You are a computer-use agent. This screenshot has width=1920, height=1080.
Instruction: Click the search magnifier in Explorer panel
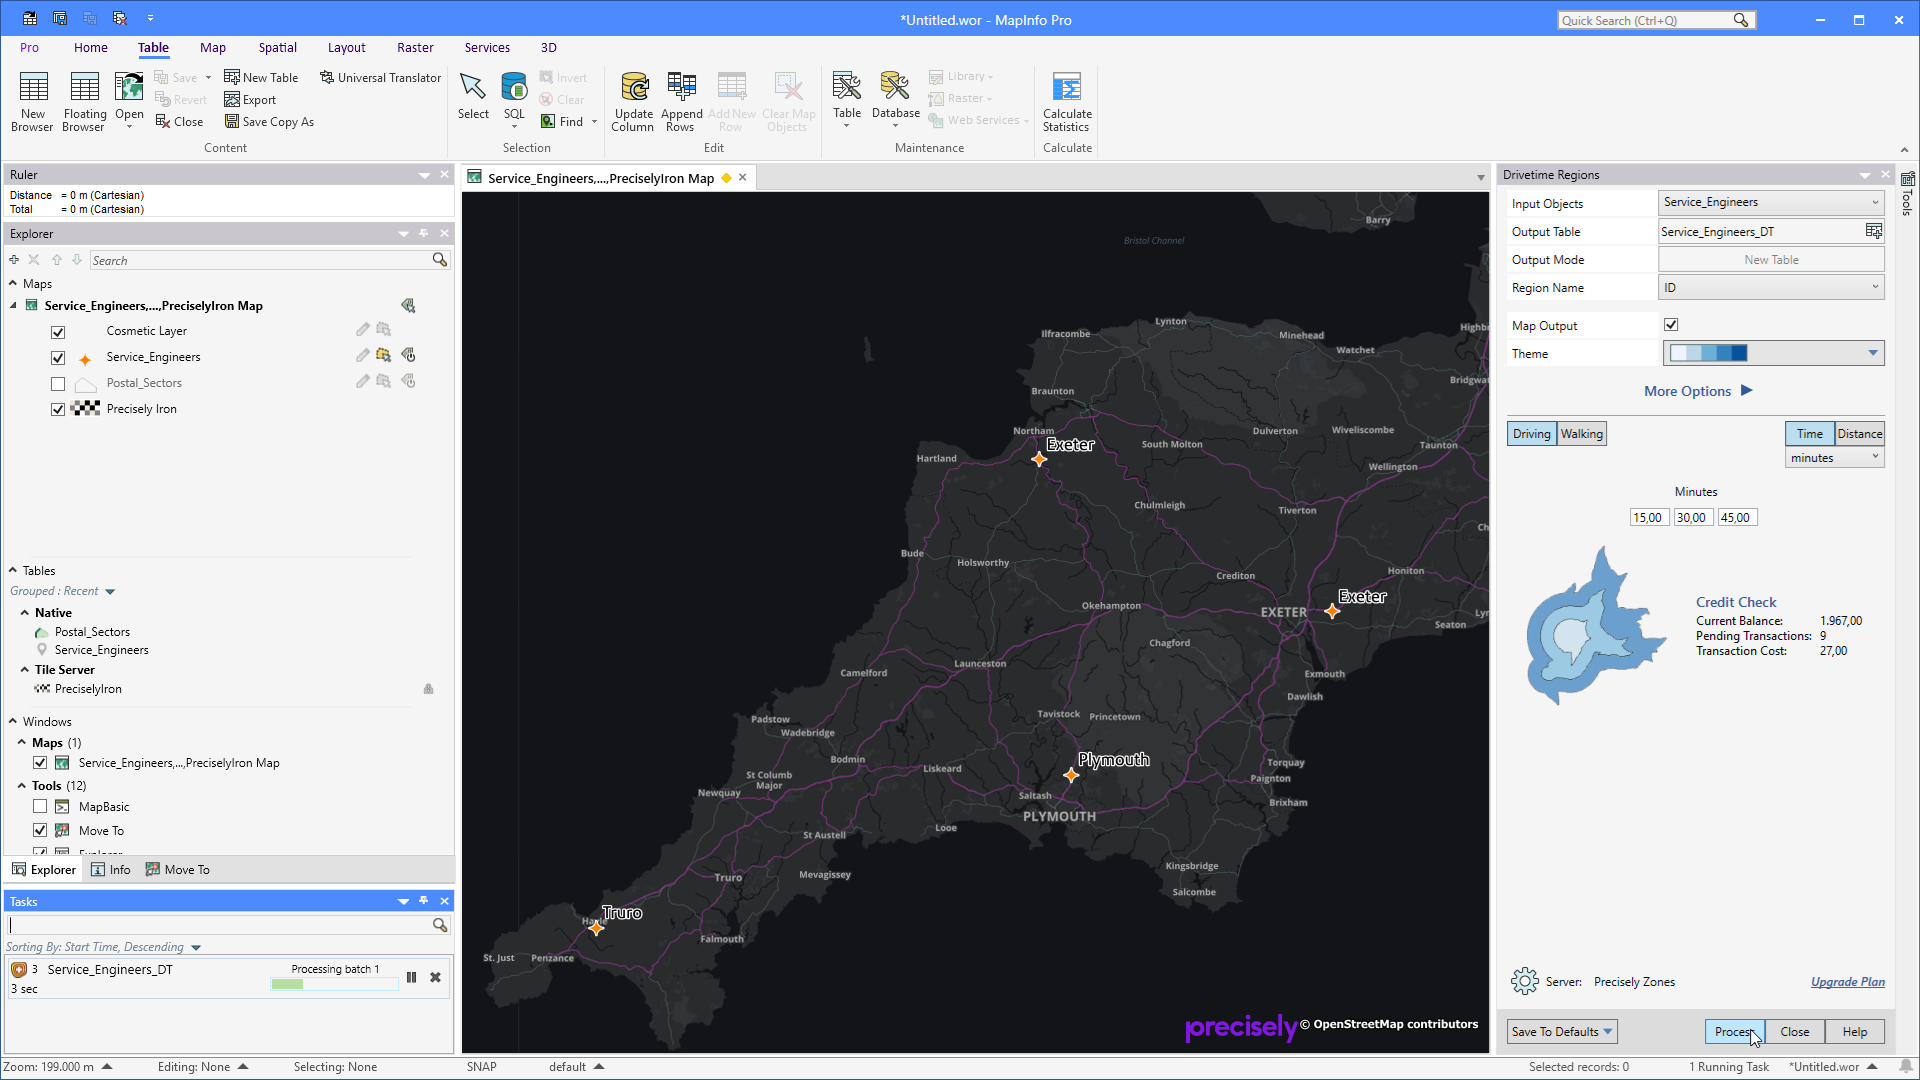point(439,260)
